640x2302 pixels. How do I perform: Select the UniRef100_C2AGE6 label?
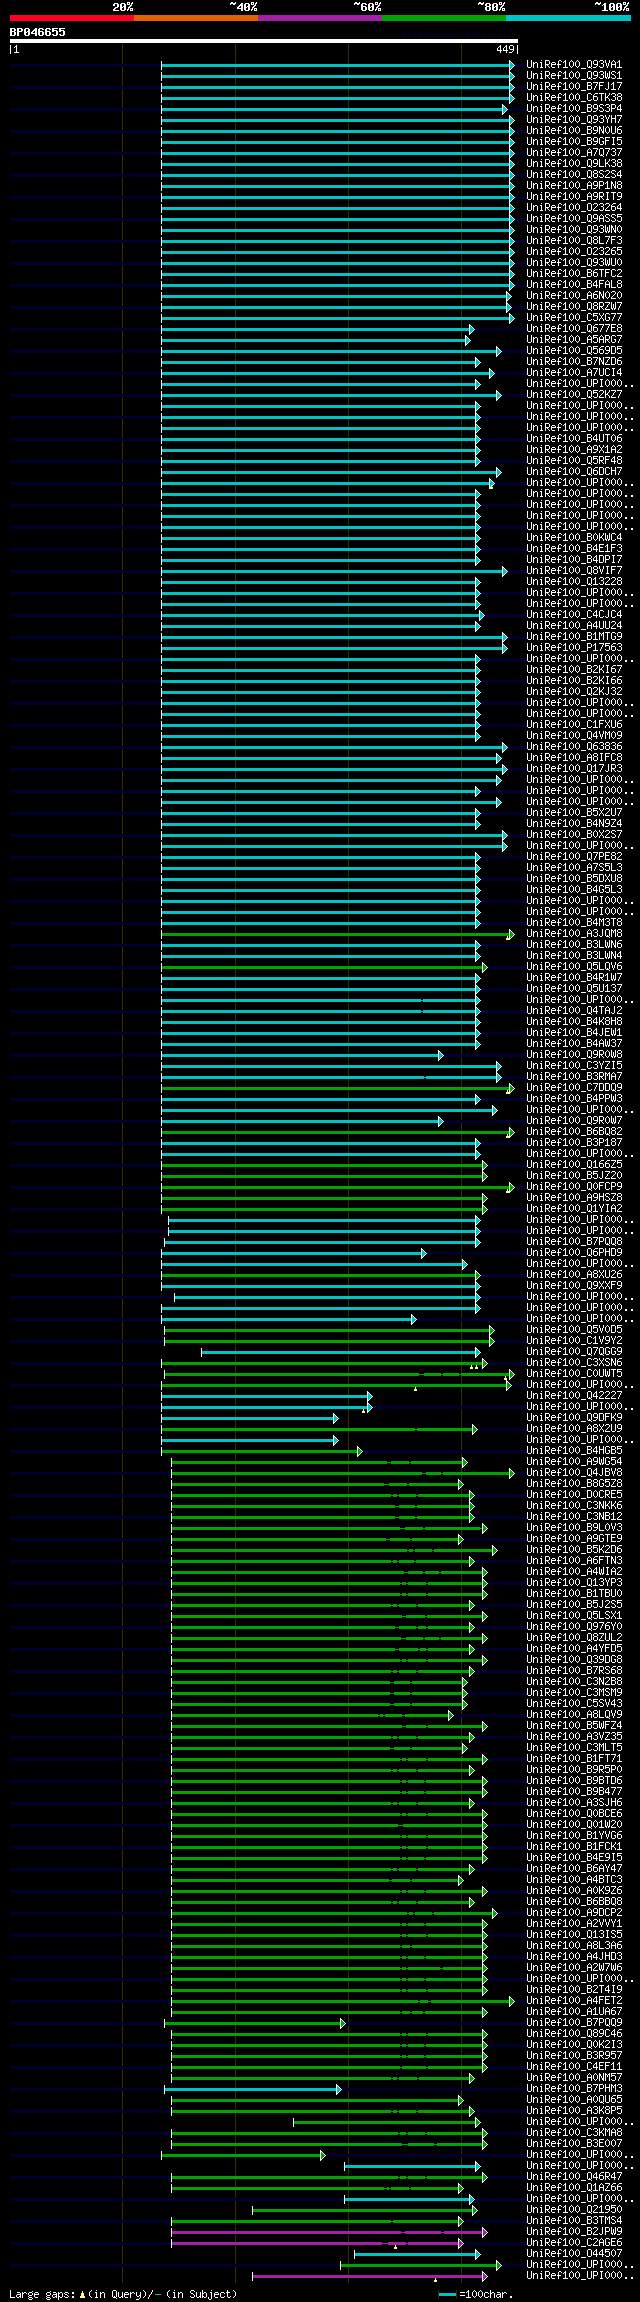pos(574,2243)
